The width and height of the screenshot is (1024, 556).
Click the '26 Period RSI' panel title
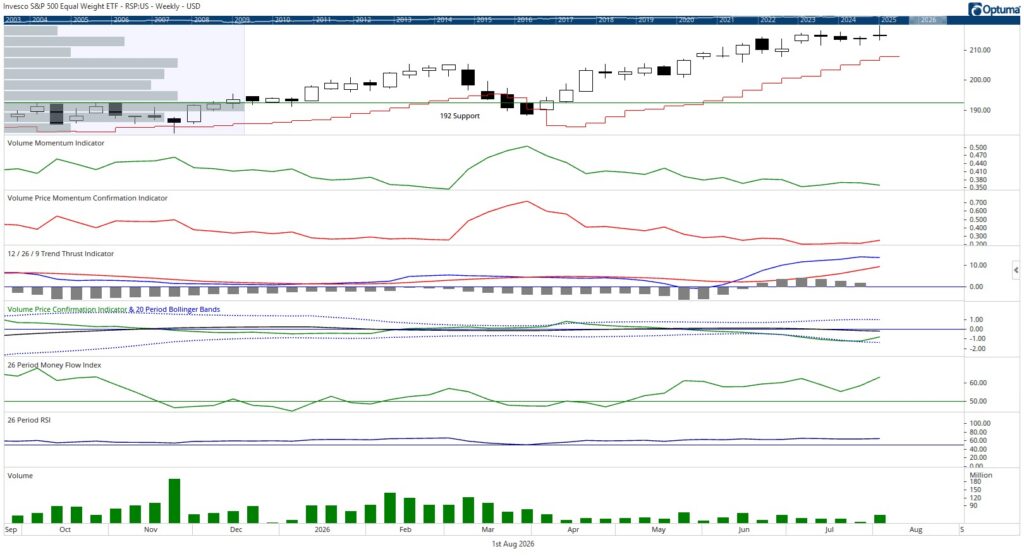pos(29,420)
